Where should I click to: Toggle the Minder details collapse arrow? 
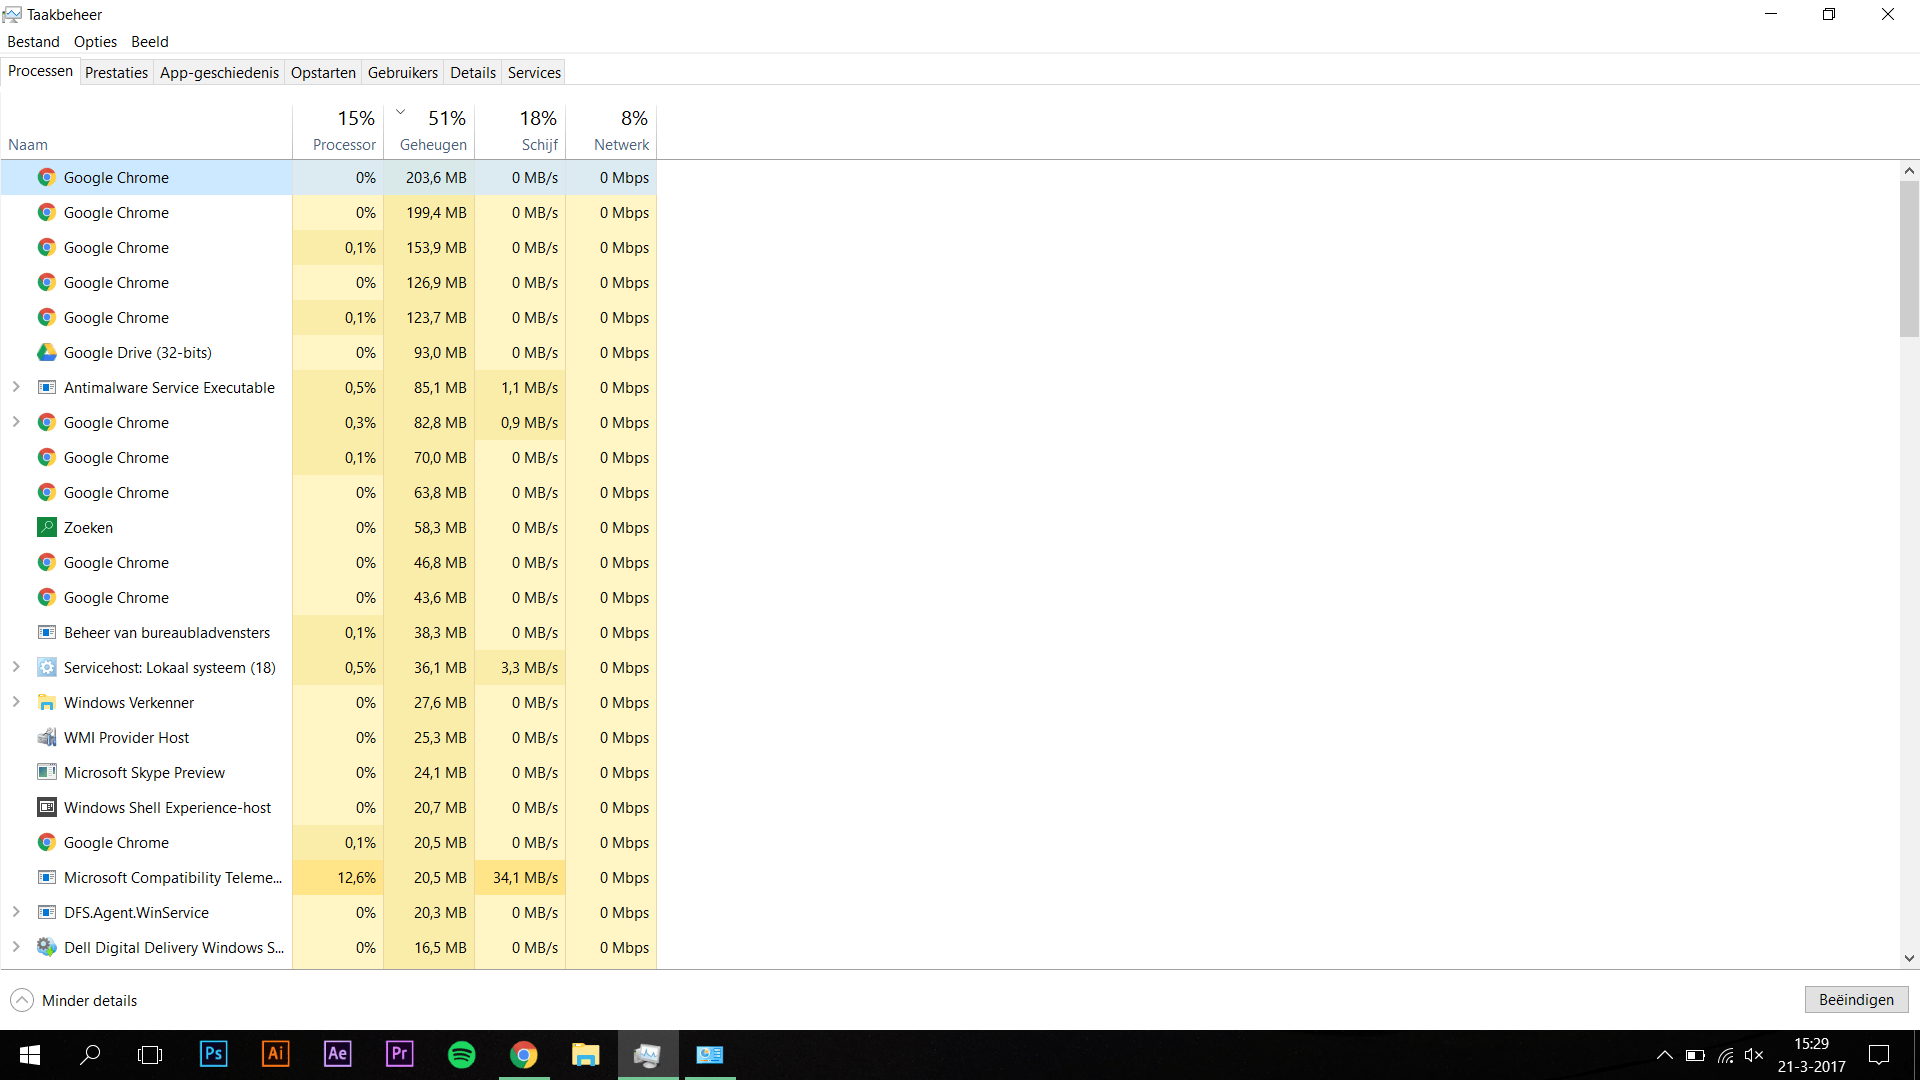click(x=22, y=1001)
